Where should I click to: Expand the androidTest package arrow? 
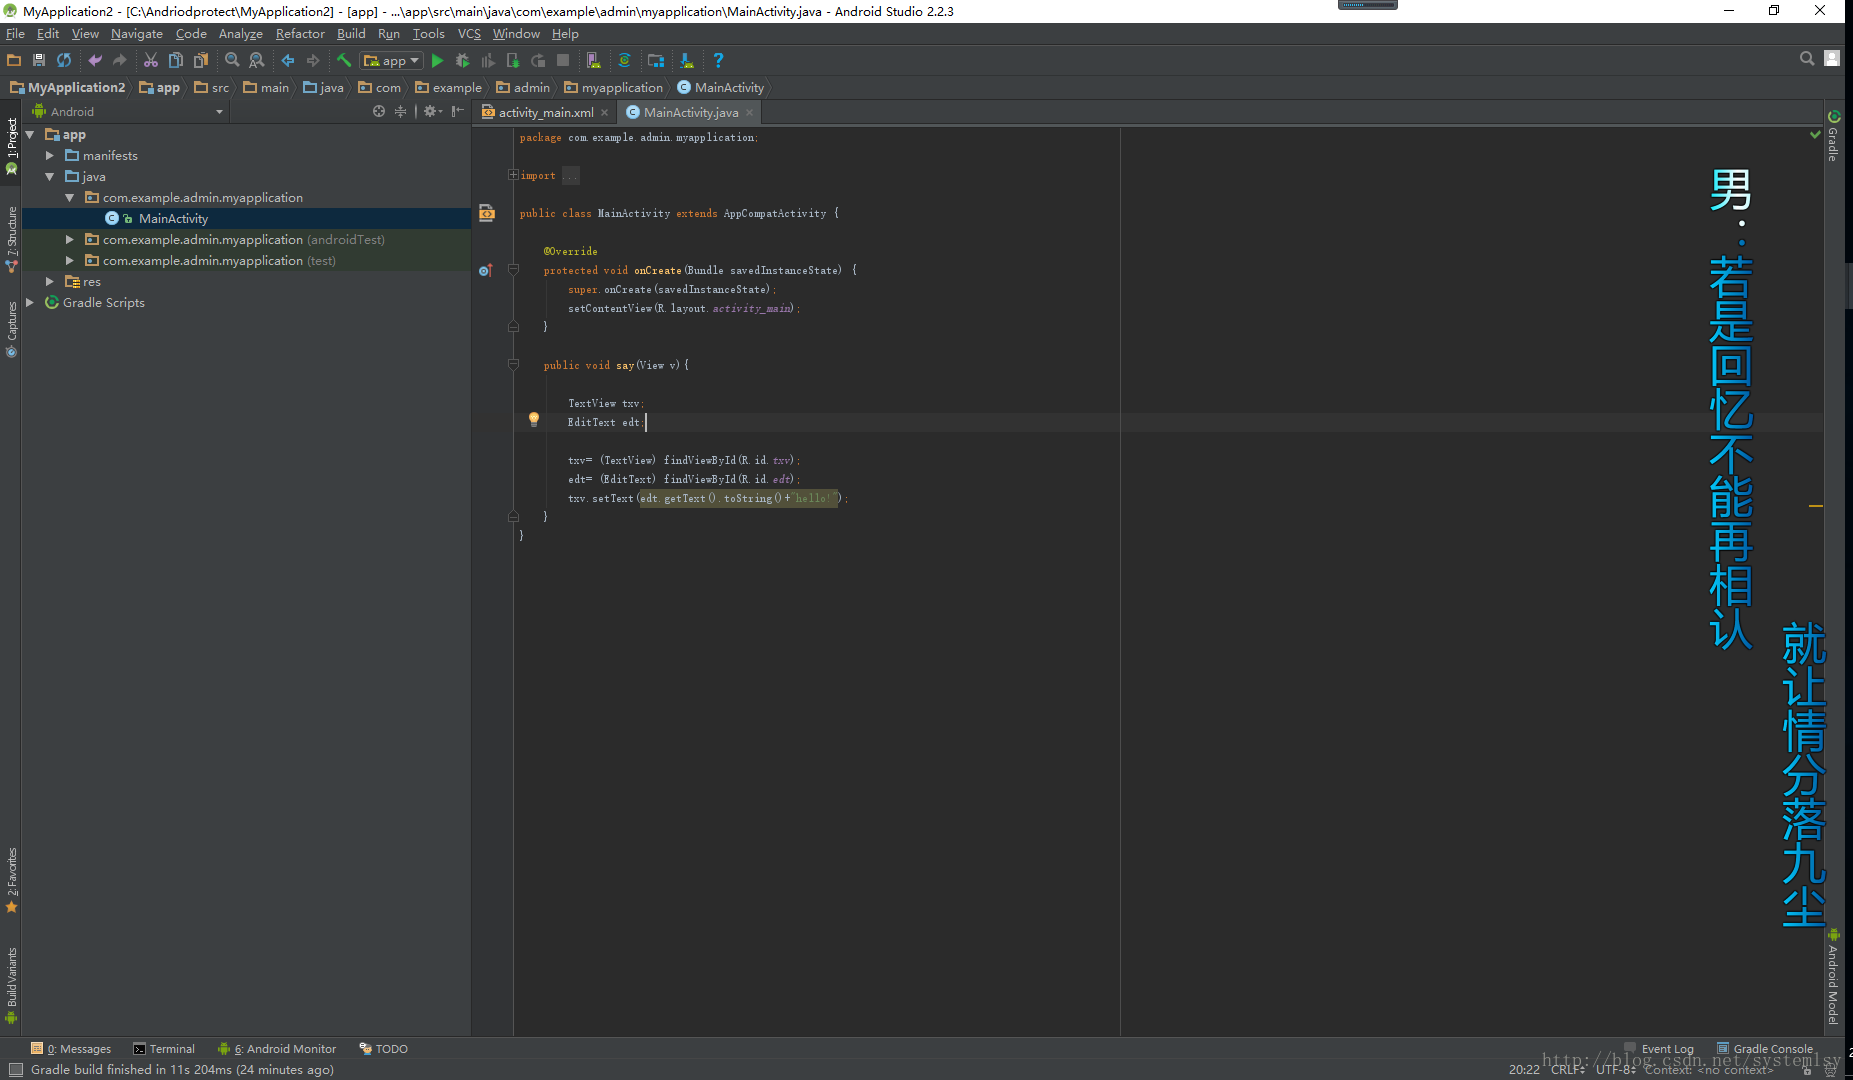tap(70, 239)
